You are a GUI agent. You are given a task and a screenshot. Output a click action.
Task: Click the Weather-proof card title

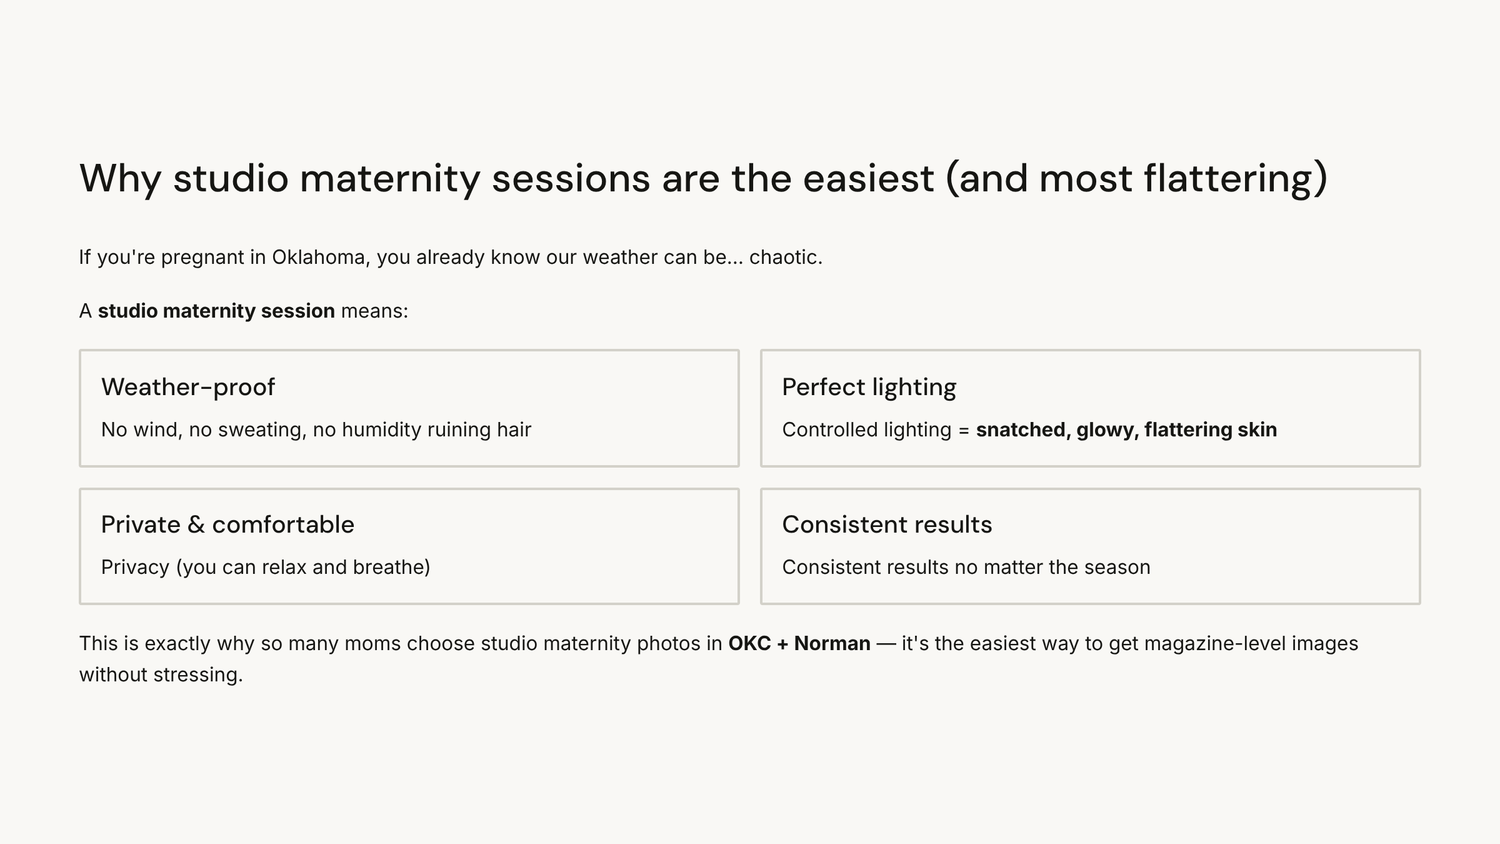click(x=188, y=387)
